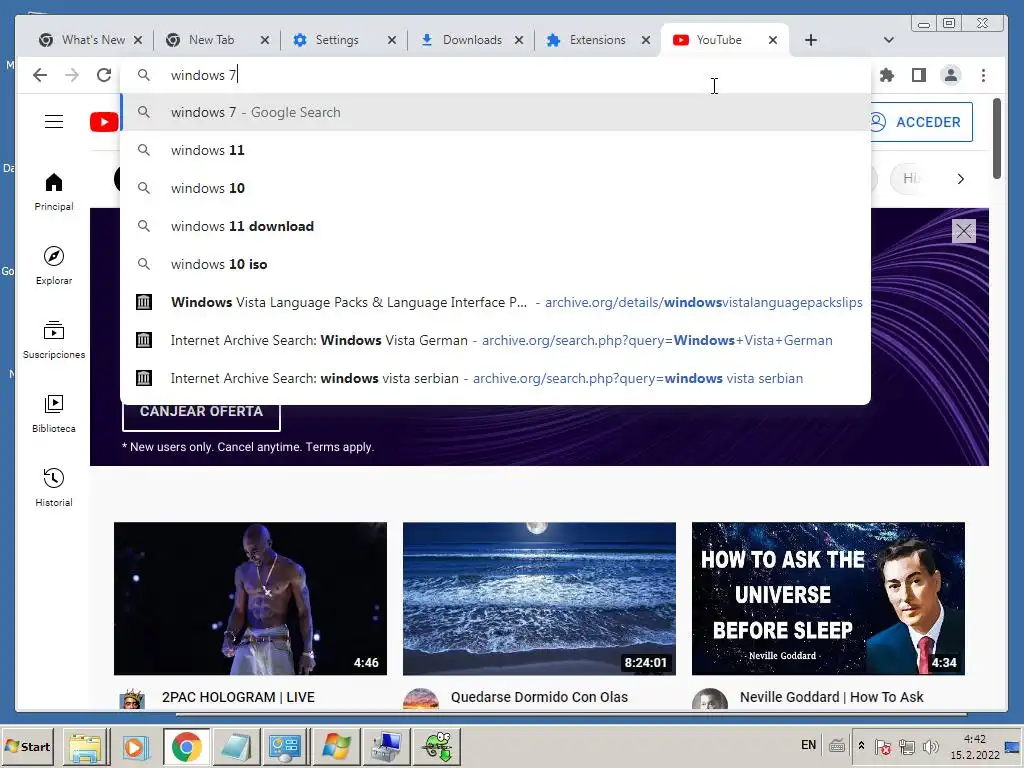
Task: Reload the page with the refresh icon
Action: click(x=104, y=75)
